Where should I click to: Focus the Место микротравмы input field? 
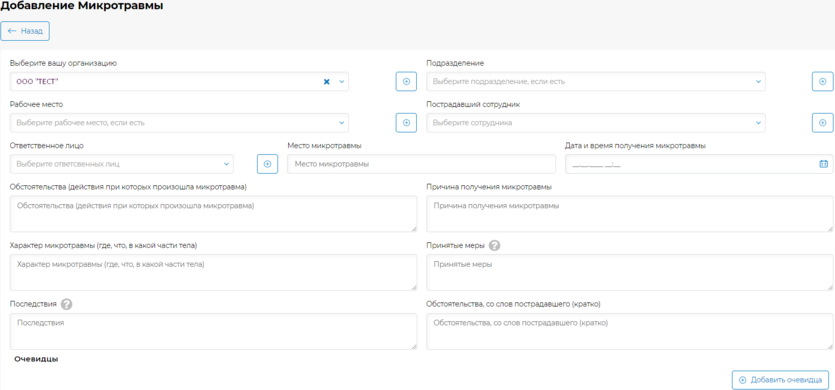pos(421,164)
